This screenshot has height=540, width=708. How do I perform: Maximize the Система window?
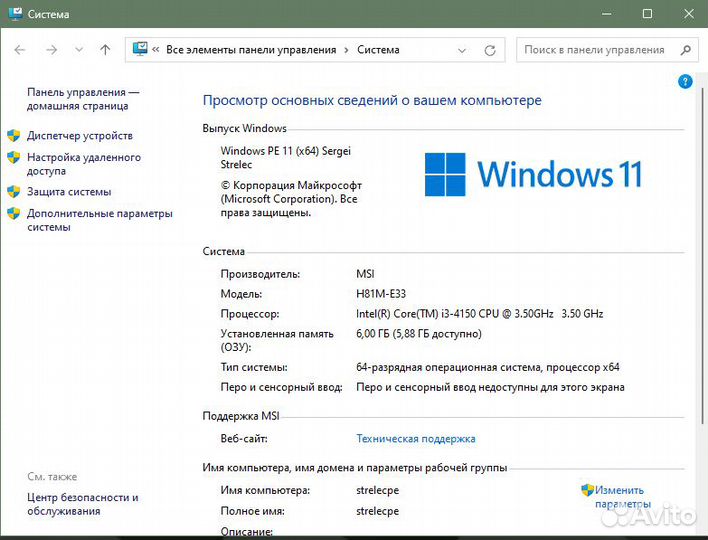tap(647, 14)
